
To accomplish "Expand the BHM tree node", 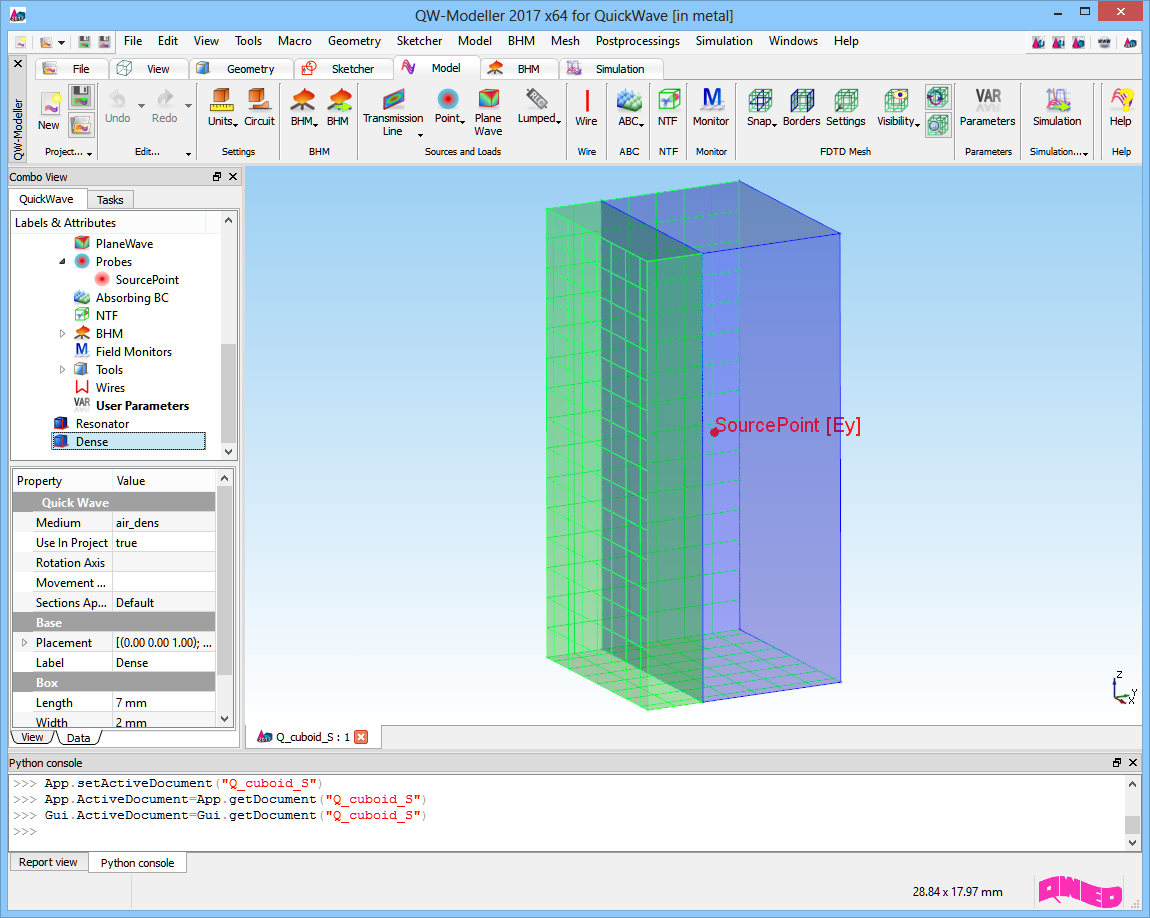I will pyautogui.click(x=62, y=334).
